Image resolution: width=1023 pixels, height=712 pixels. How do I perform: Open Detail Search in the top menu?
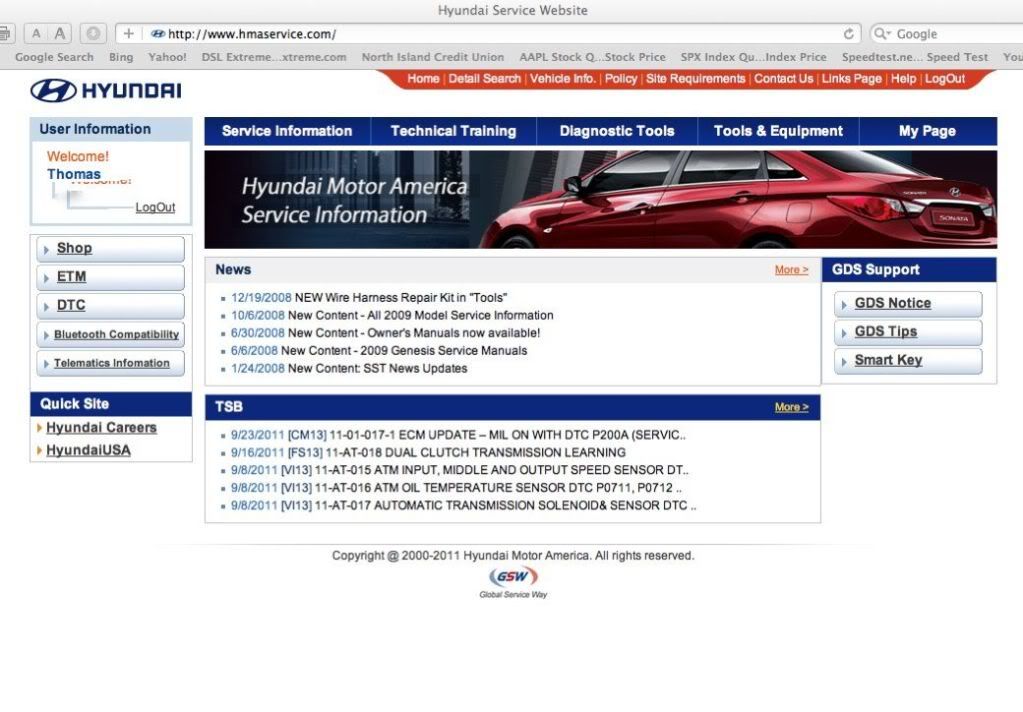point(485,79)
